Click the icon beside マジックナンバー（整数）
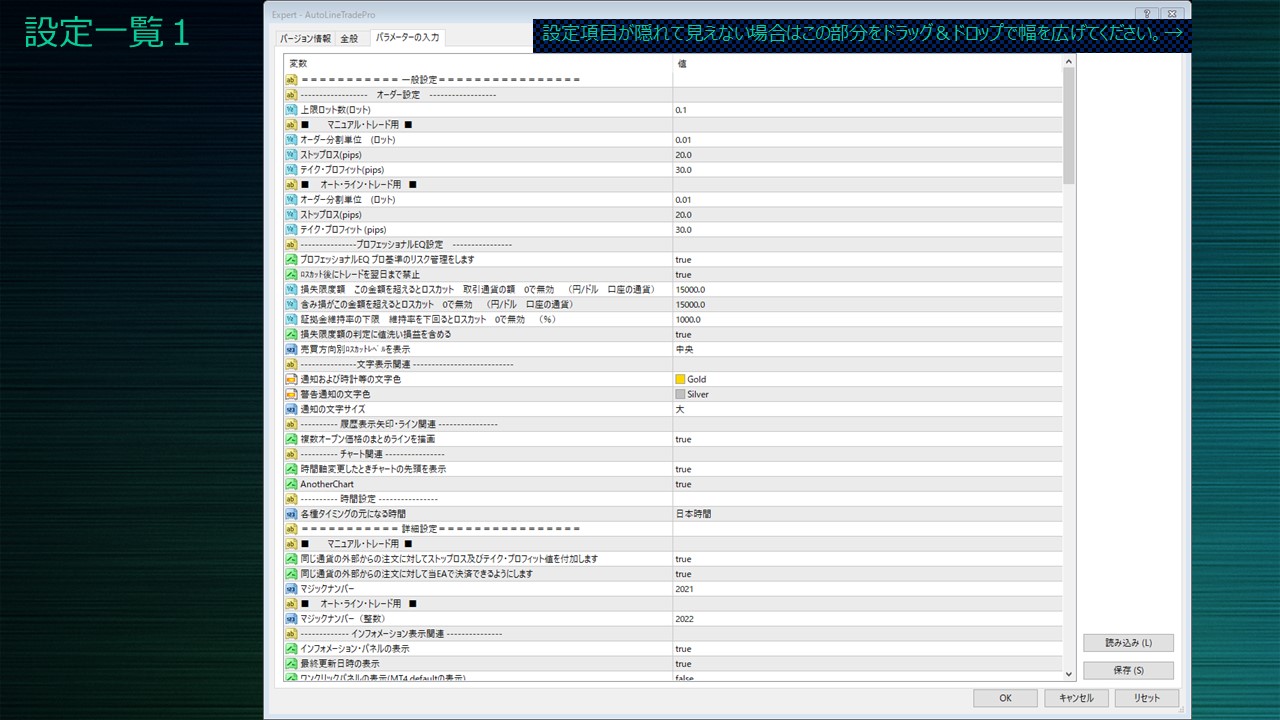 click(x=292, y=619)
